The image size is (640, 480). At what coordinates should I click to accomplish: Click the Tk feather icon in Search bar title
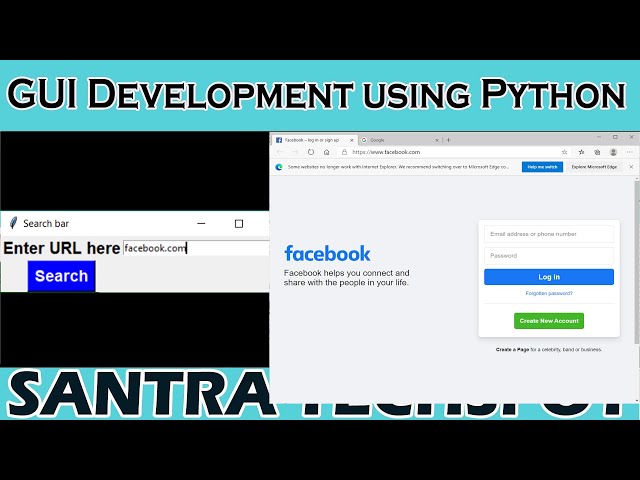coord(13,223)
